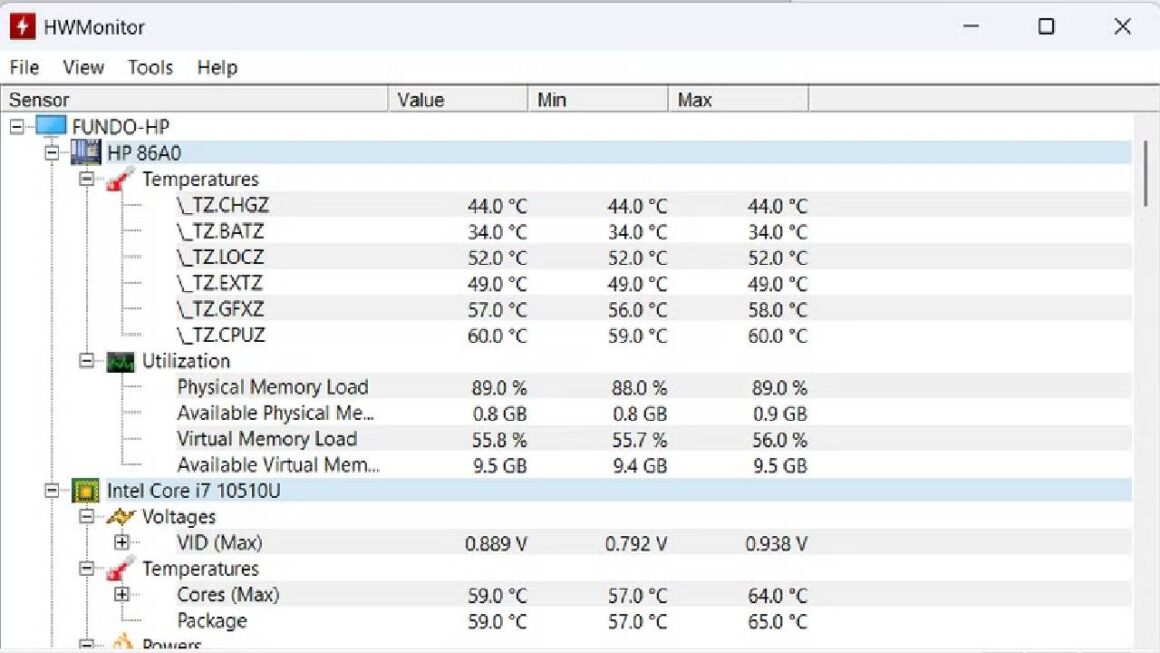Select the VID (Max) label
1160x653 pixels.
(220, 543)
